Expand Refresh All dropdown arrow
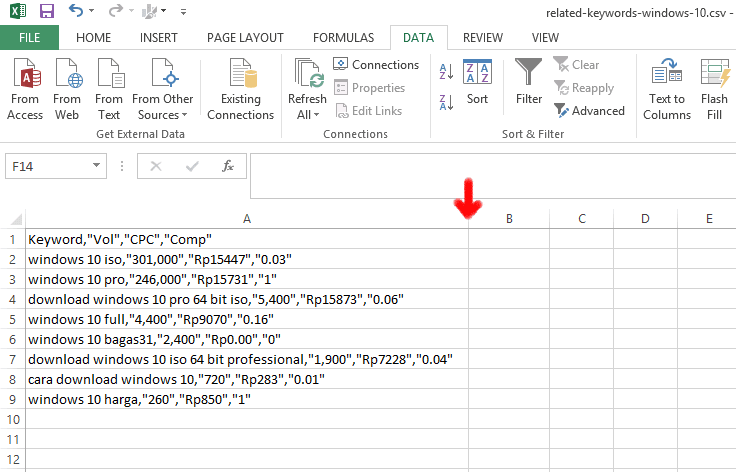This screenshot has height=472, width=736. pos(316,115)
